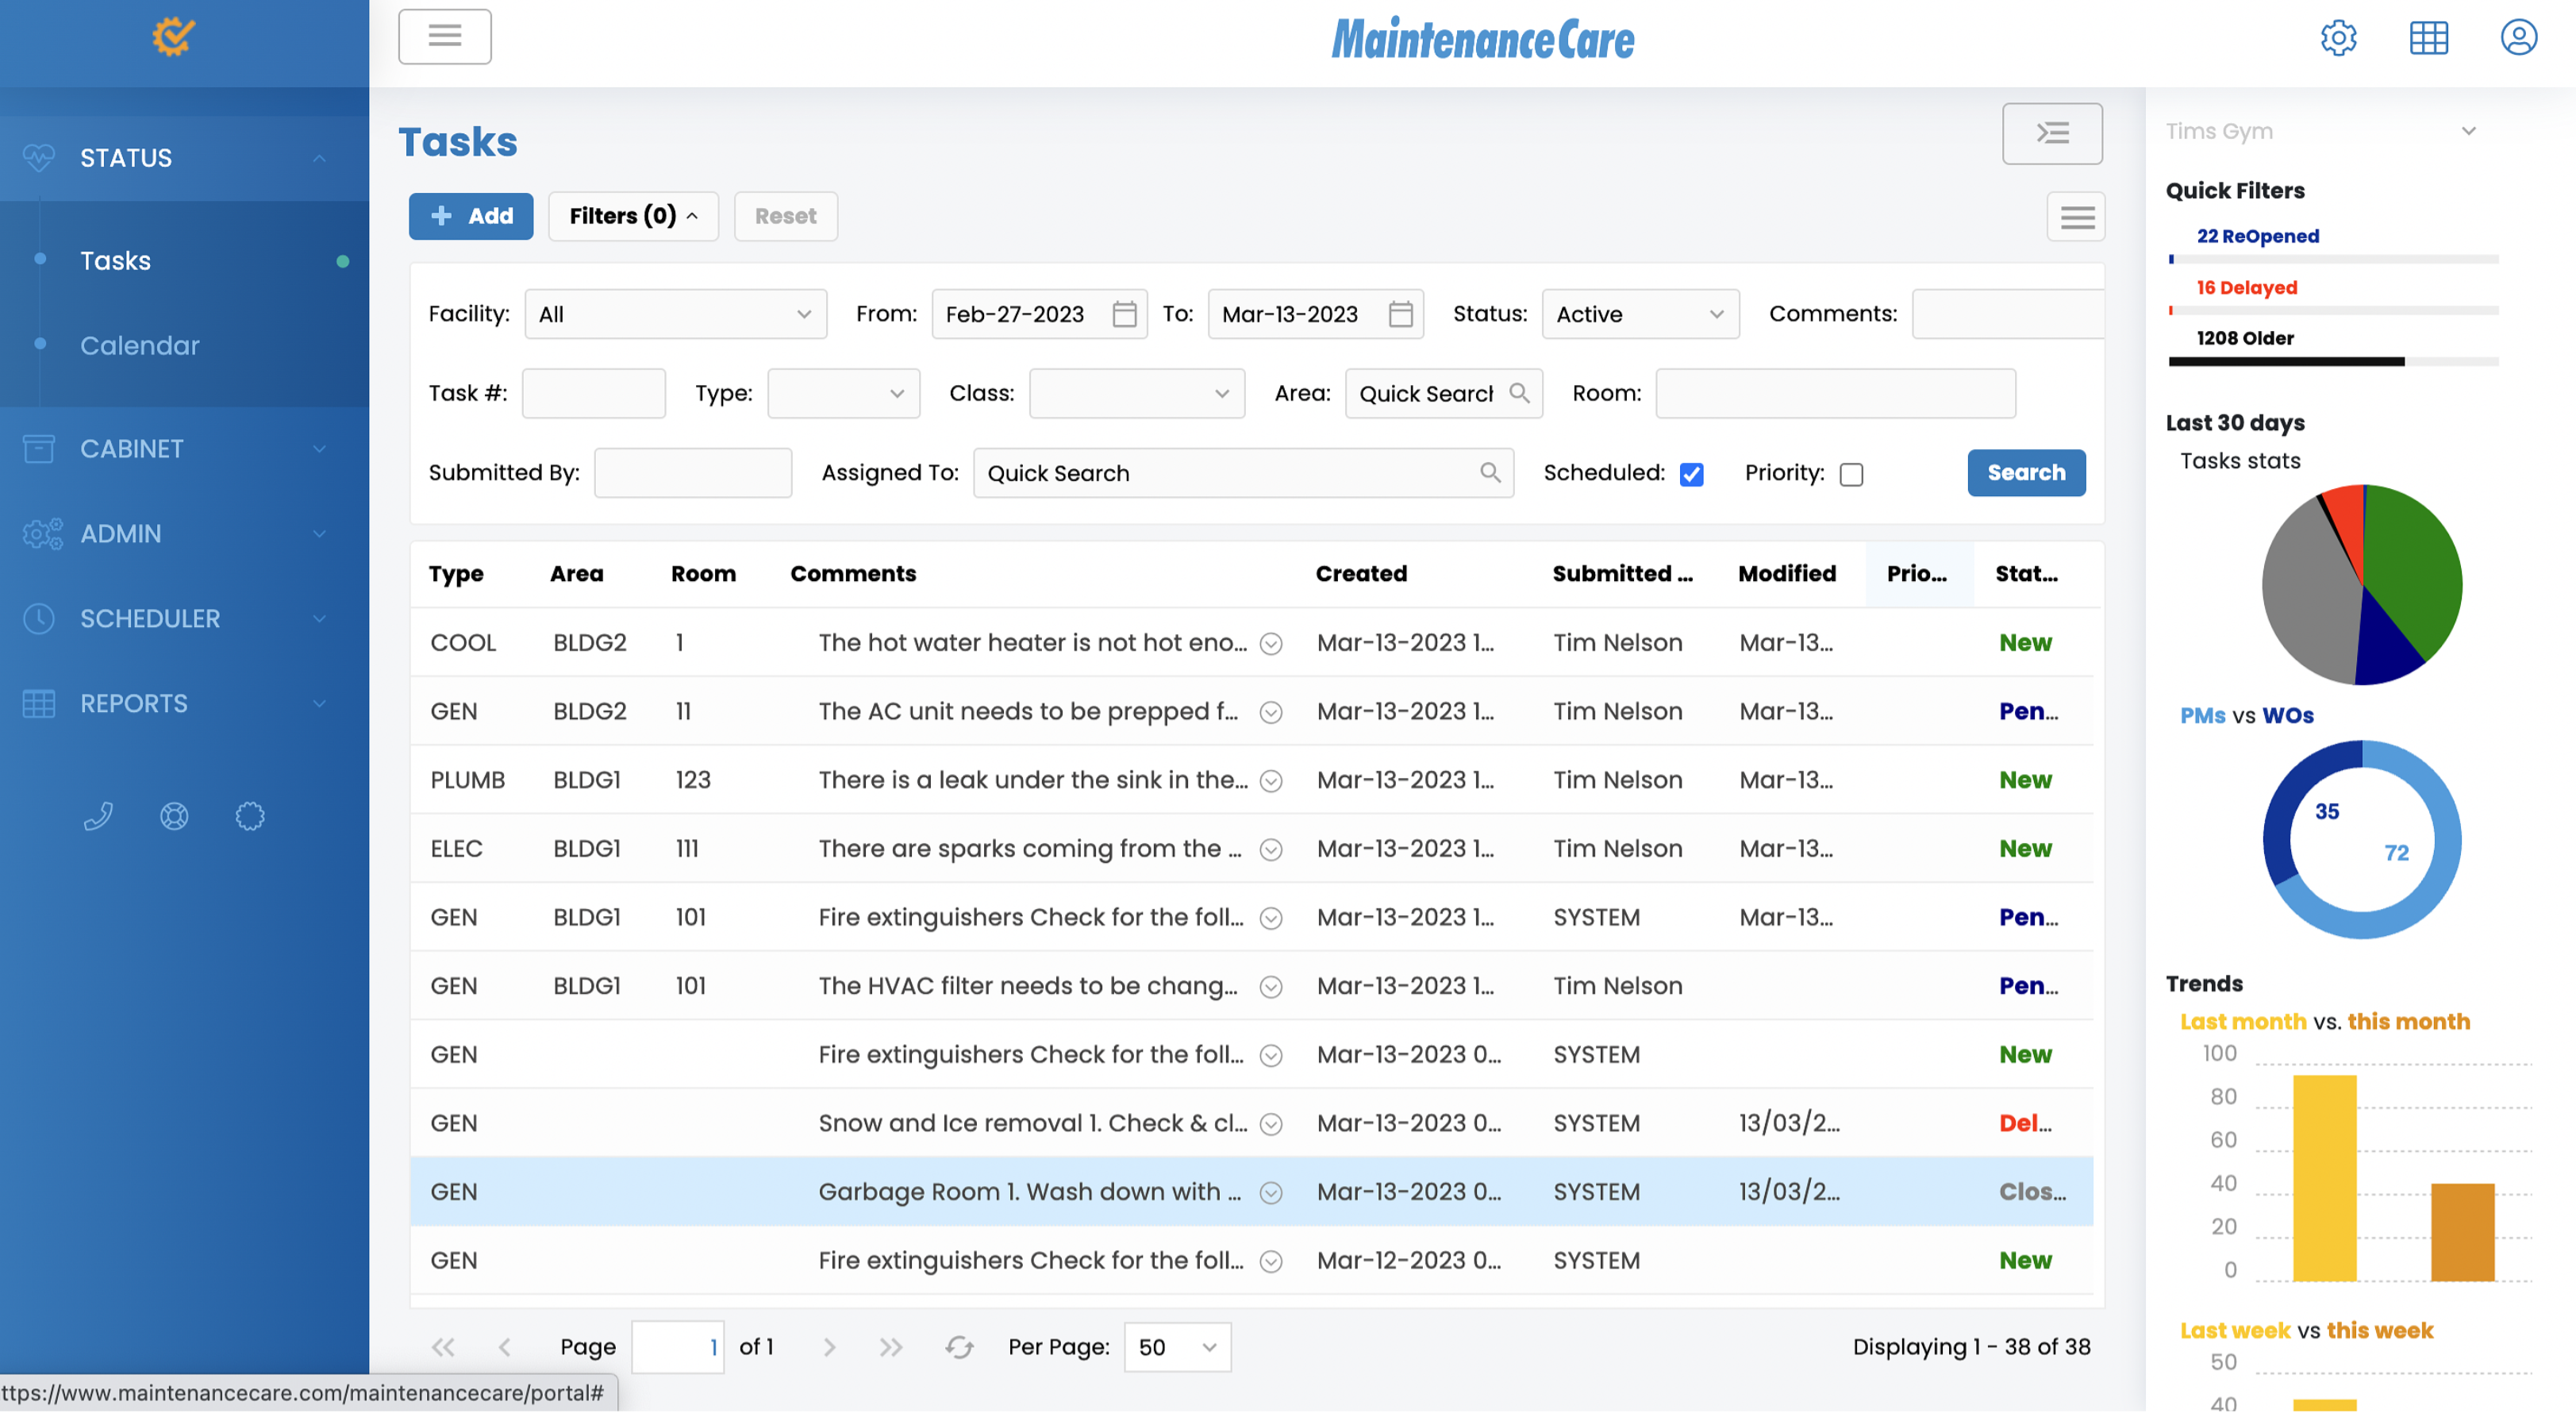Click the user profile icon
Screen dimensions: 2576x1413
(2518, 37)
